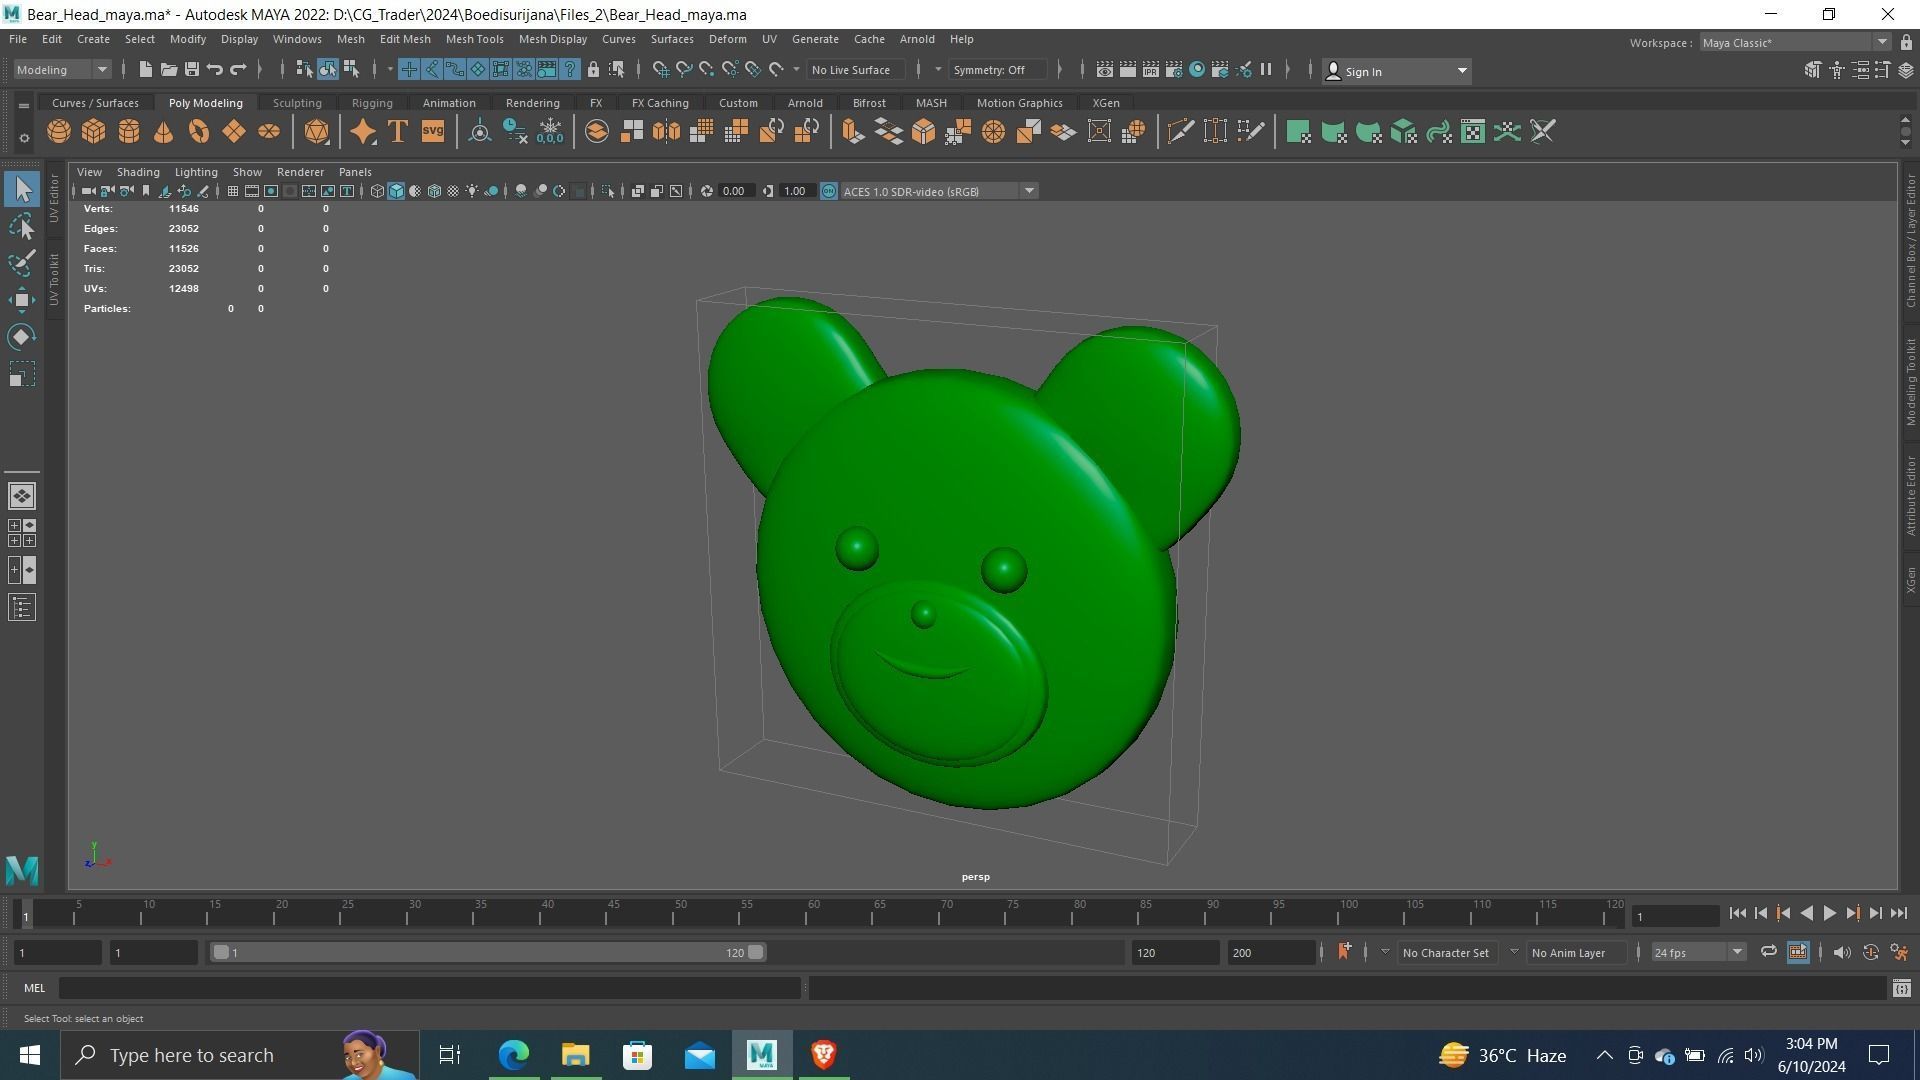Toggle smooth shade all in viewport

[396, 191]
